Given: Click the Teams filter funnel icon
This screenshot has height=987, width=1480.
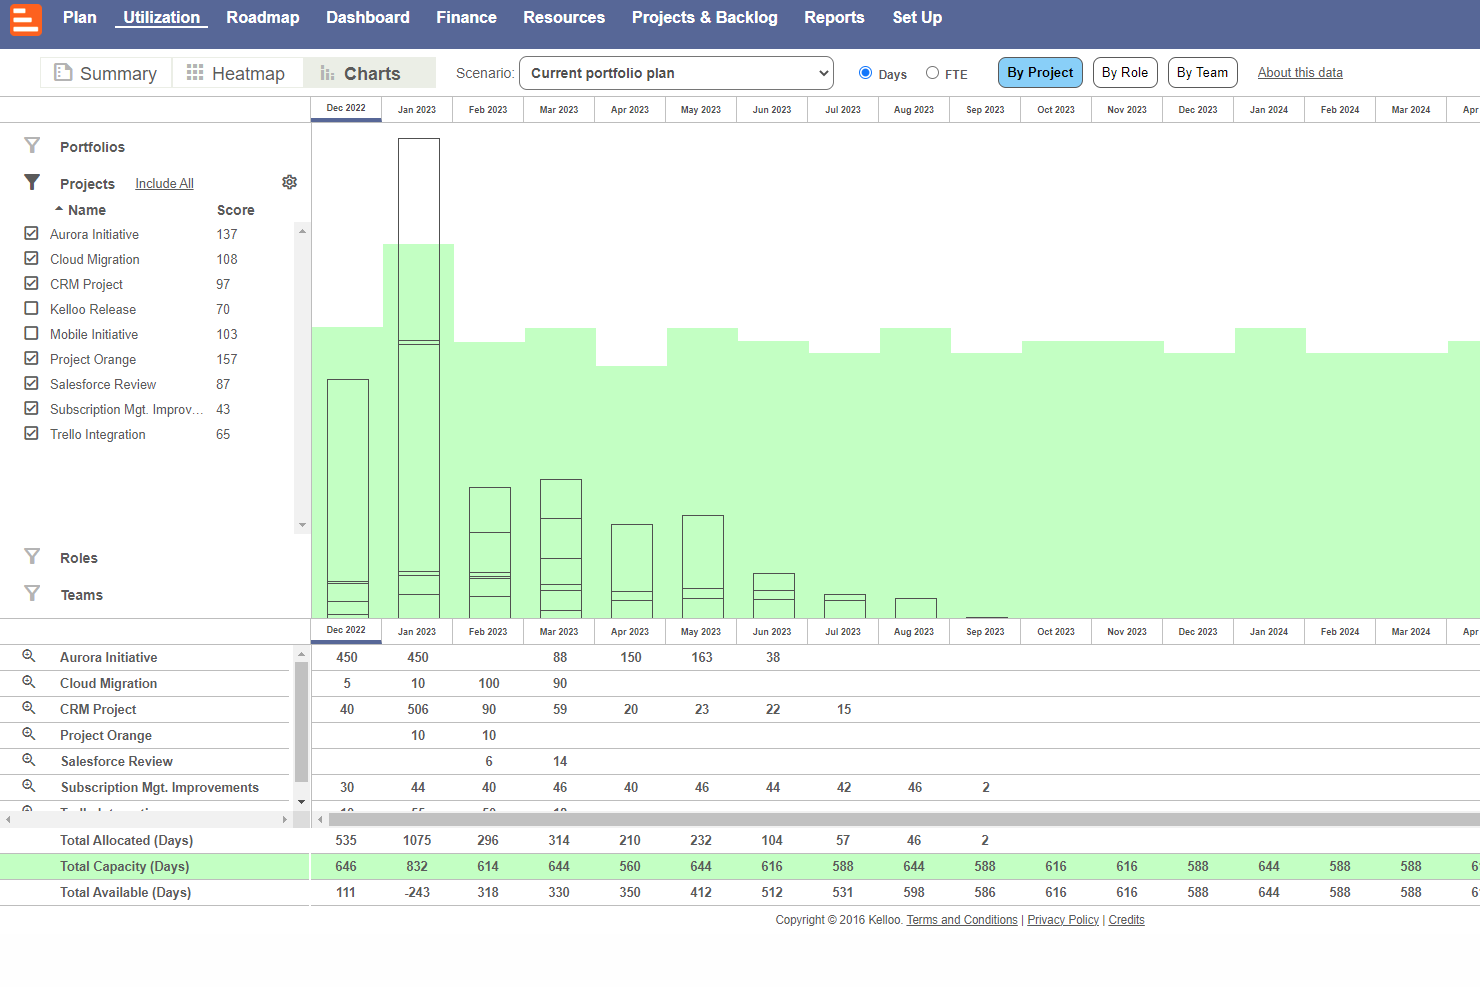Looking at the screenshot, I should (x=32, y=594).
